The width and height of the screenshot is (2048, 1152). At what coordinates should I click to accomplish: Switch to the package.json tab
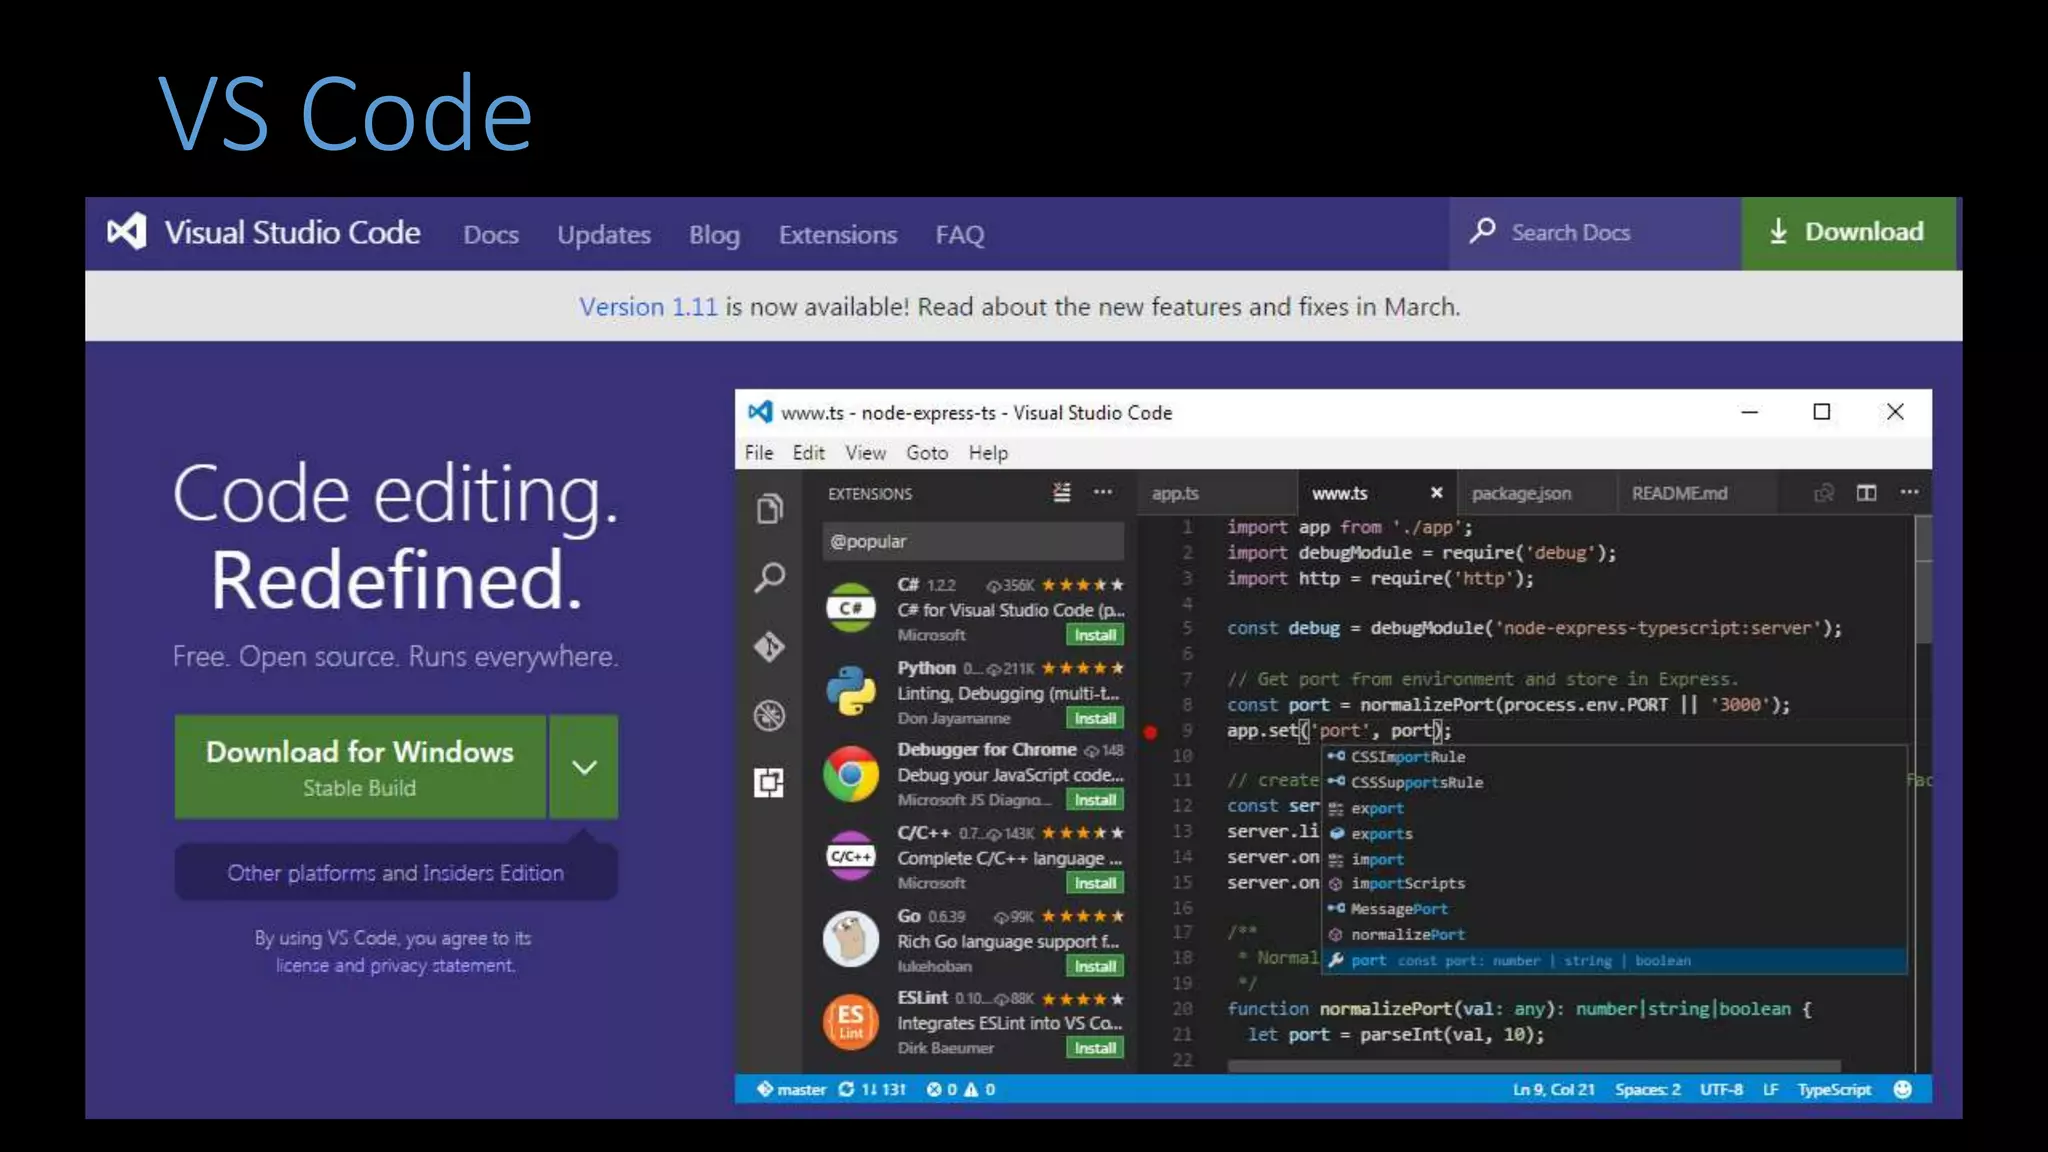pos(1537,493)
